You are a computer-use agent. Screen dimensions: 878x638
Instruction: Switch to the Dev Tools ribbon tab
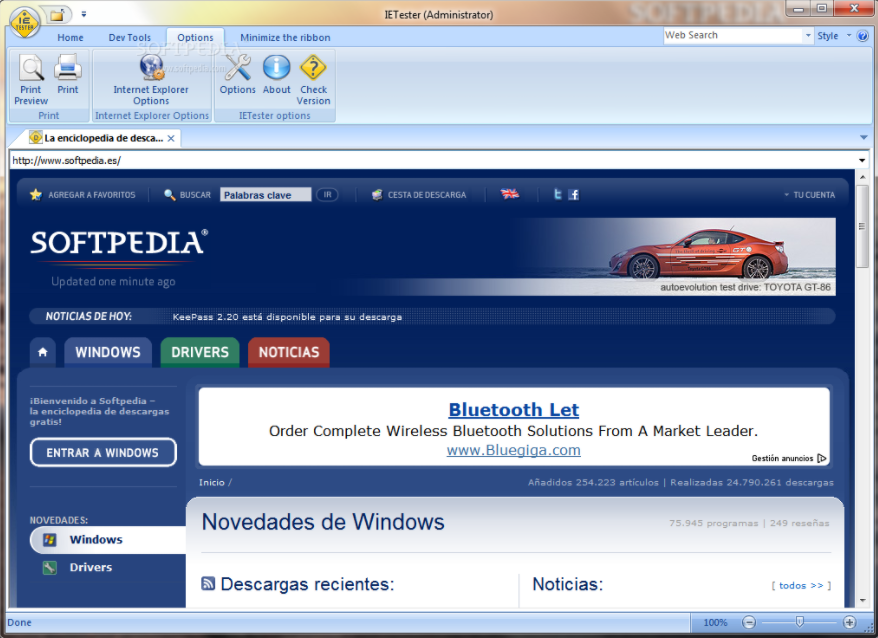tap(129, 38)
